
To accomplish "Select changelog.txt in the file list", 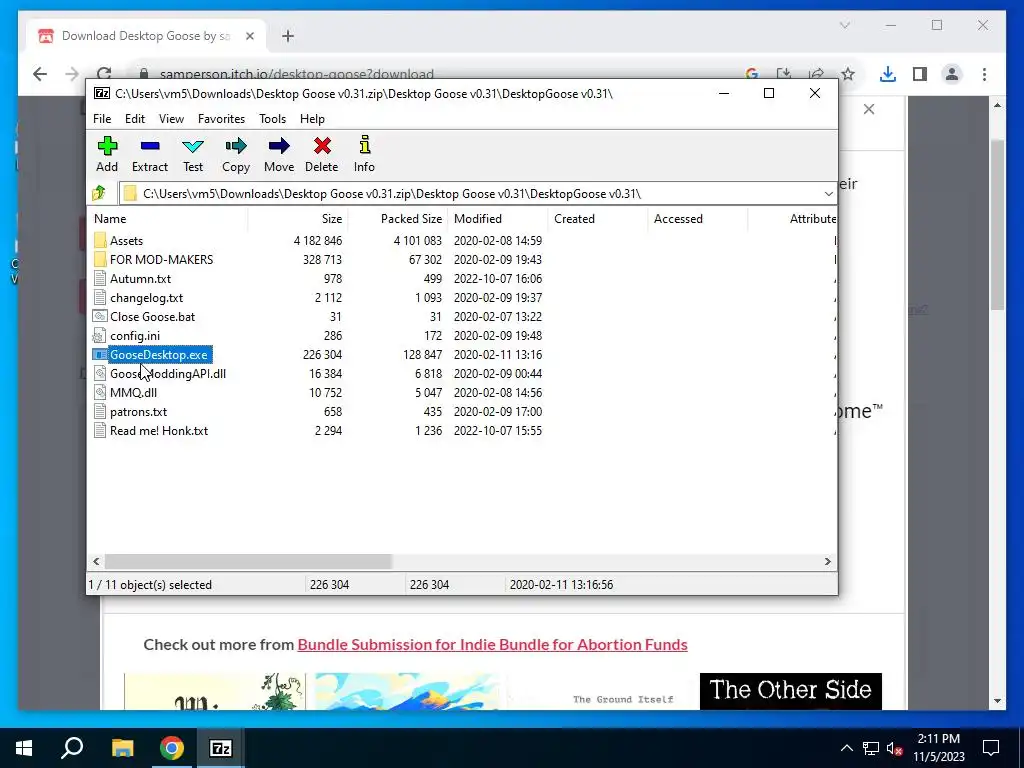I will (x=146, y=297).
